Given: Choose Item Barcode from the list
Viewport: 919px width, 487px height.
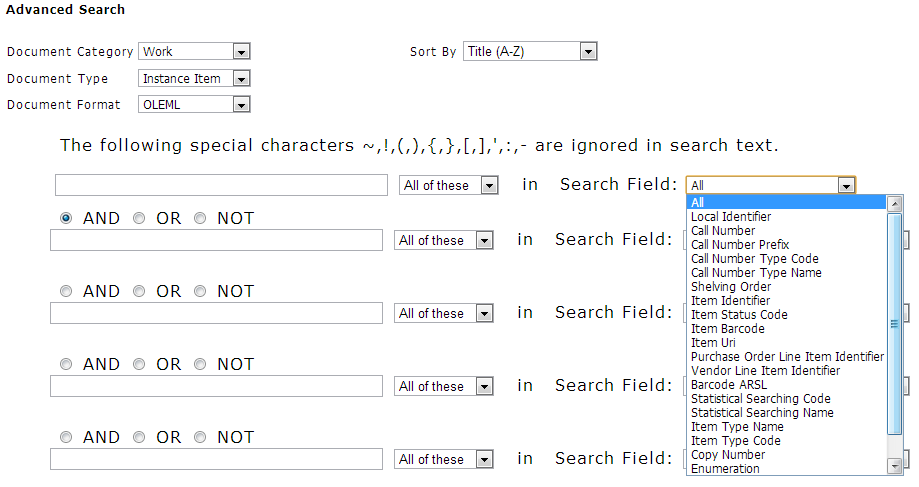Looking at the screenshot, I should coord(727,329).
